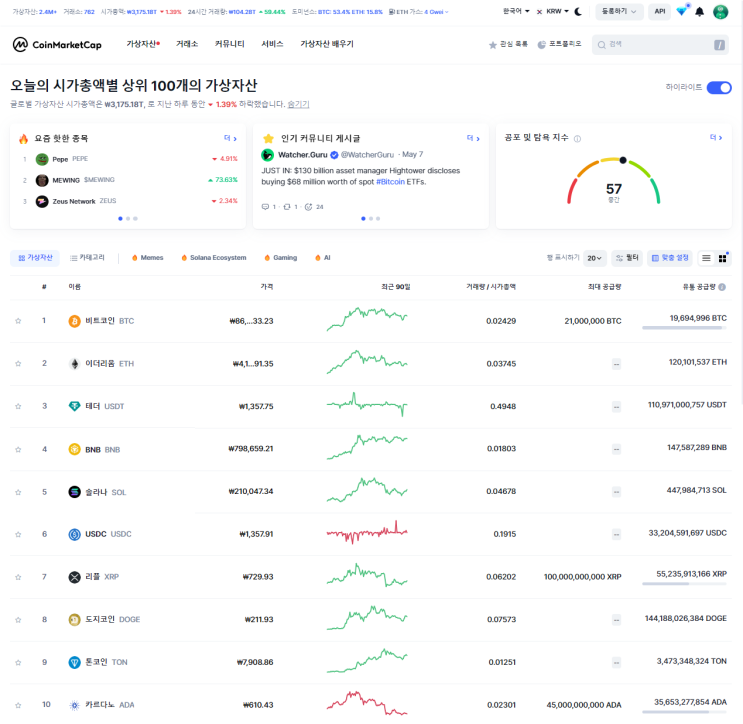Click the #Bitcoin hashtag link
Image resolution: width=743 pixels, height=724 pixels.
(x=390, y=182)
